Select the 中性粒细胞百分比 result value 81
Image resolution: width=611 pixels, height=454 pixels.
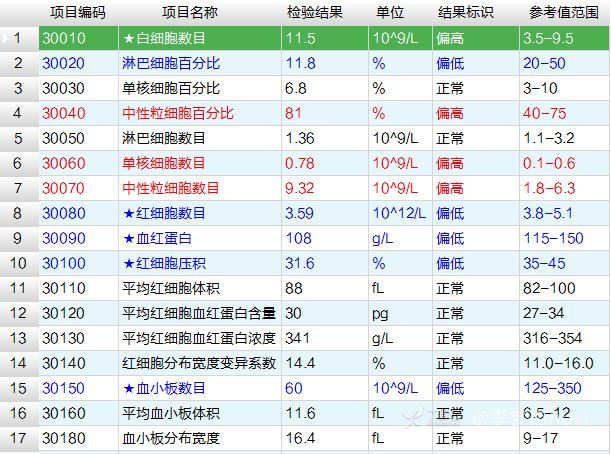(x=294, y=113)
